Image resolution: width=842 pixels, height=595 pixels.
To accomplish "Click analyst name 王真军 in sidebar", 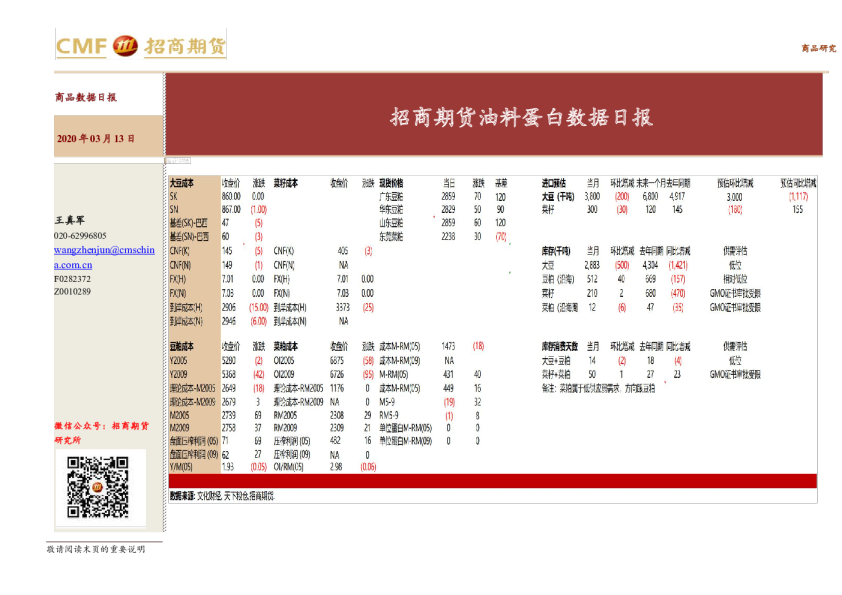I will [x=68, y=221].
